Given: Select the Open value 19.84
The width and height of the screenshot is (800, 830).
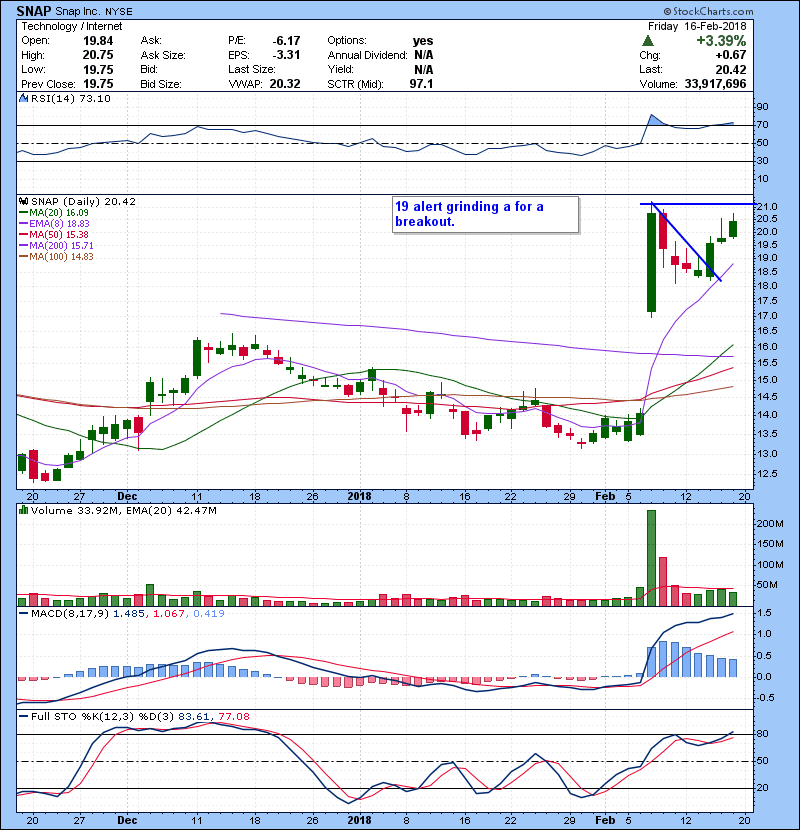Looking at the screenshot, I should 98,41.
